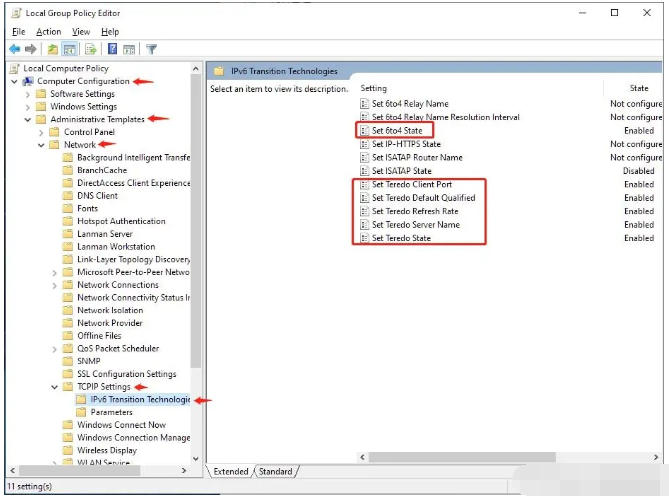Image resolution: width=669 pixels, height=500 pixels.
Task: Click the Set Teredo Client Port icon
Action: tap(364, 184)
